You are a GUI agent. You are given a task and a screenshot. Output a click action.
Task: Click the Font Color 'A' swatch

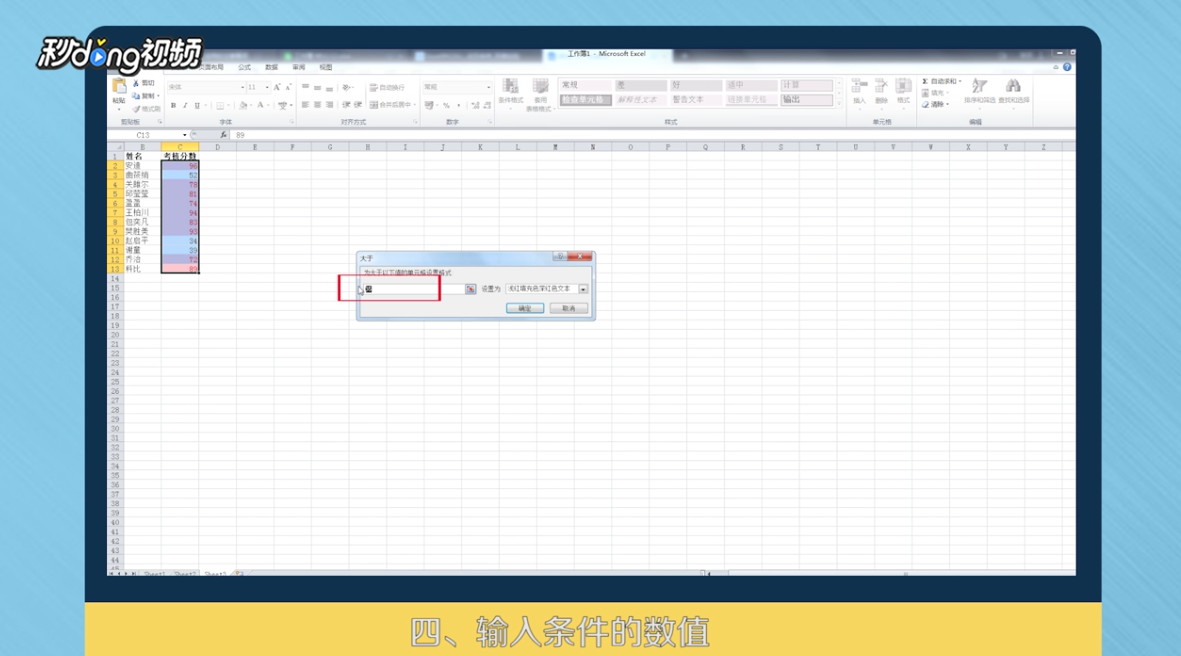point(261,105)
